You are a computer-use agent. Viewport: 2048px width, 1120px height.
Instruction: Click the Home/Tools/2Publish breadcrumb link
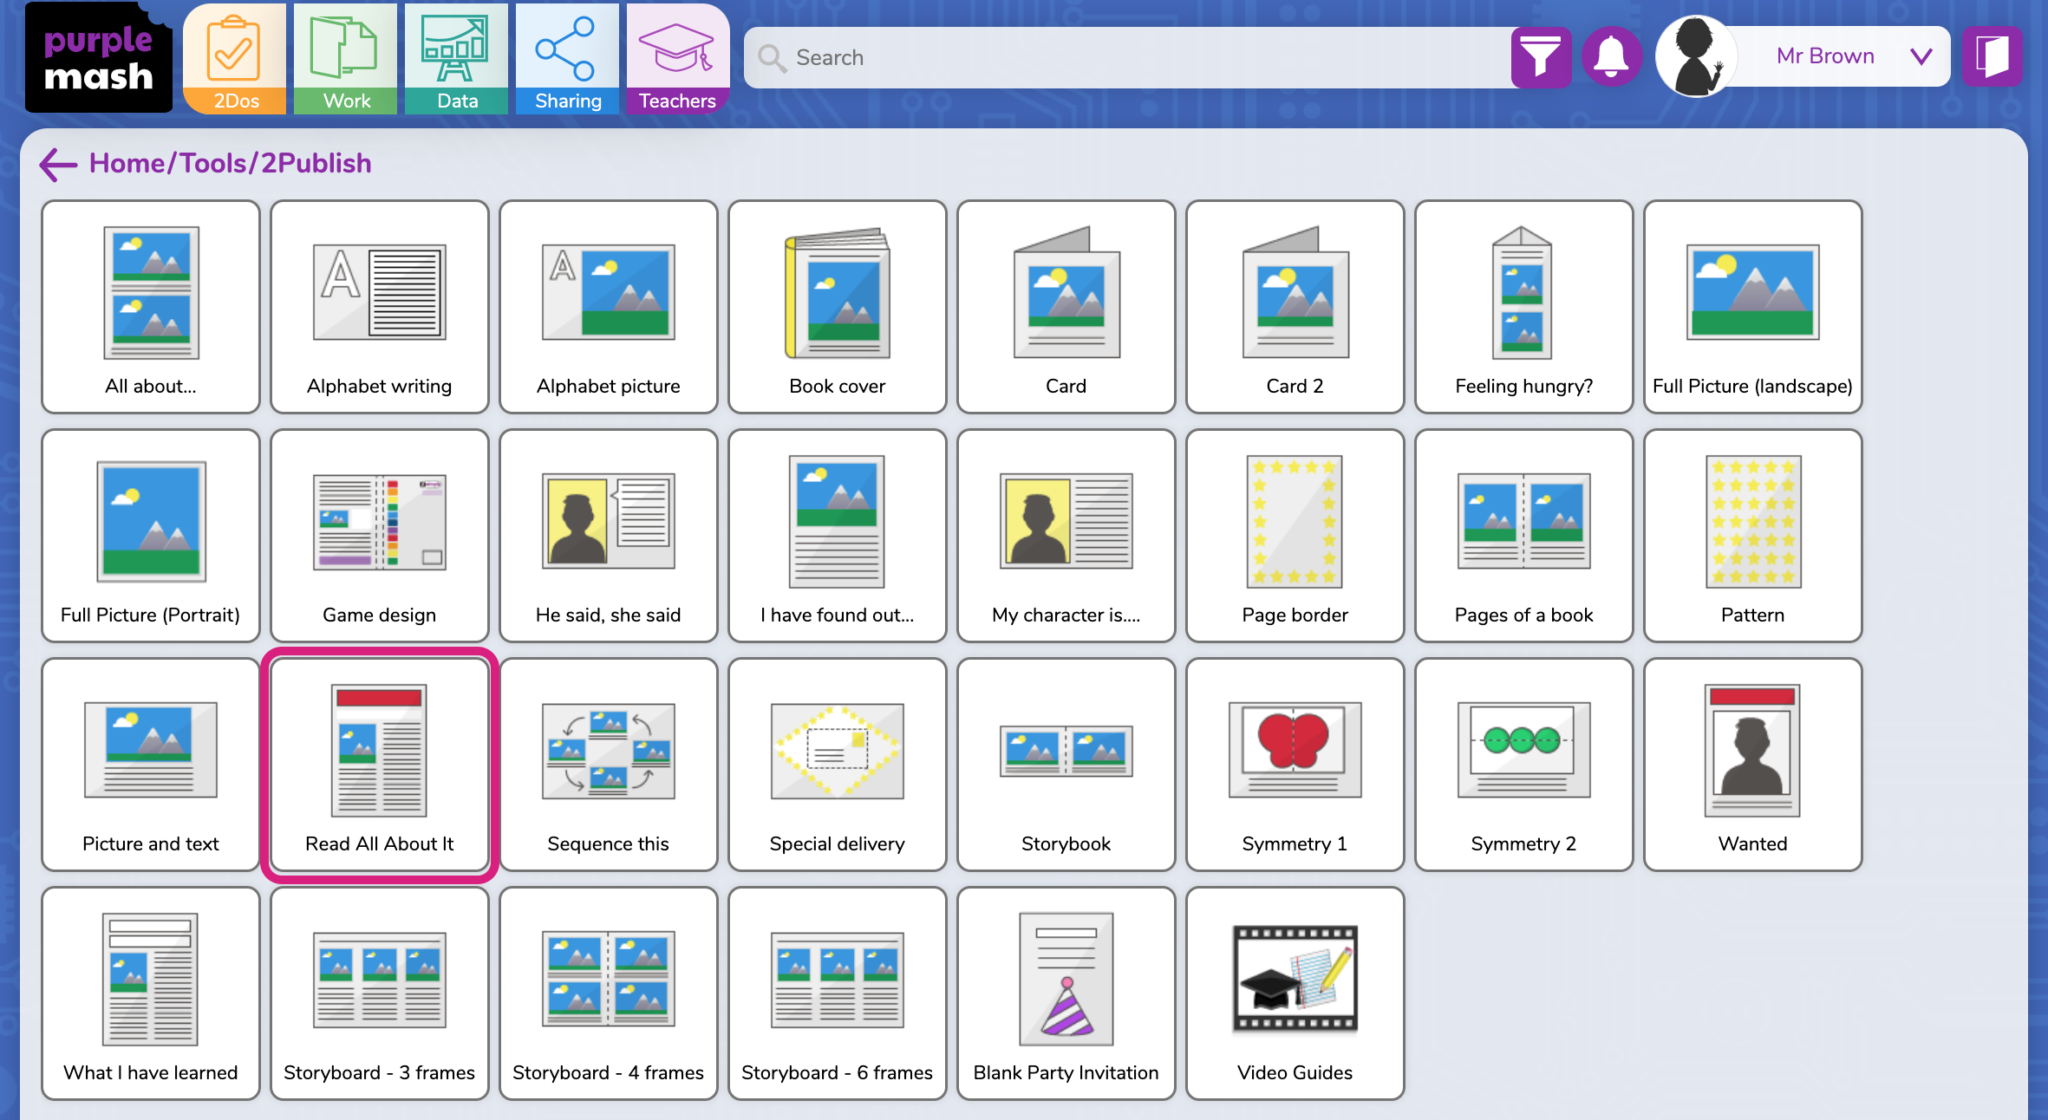coord(230,163)
